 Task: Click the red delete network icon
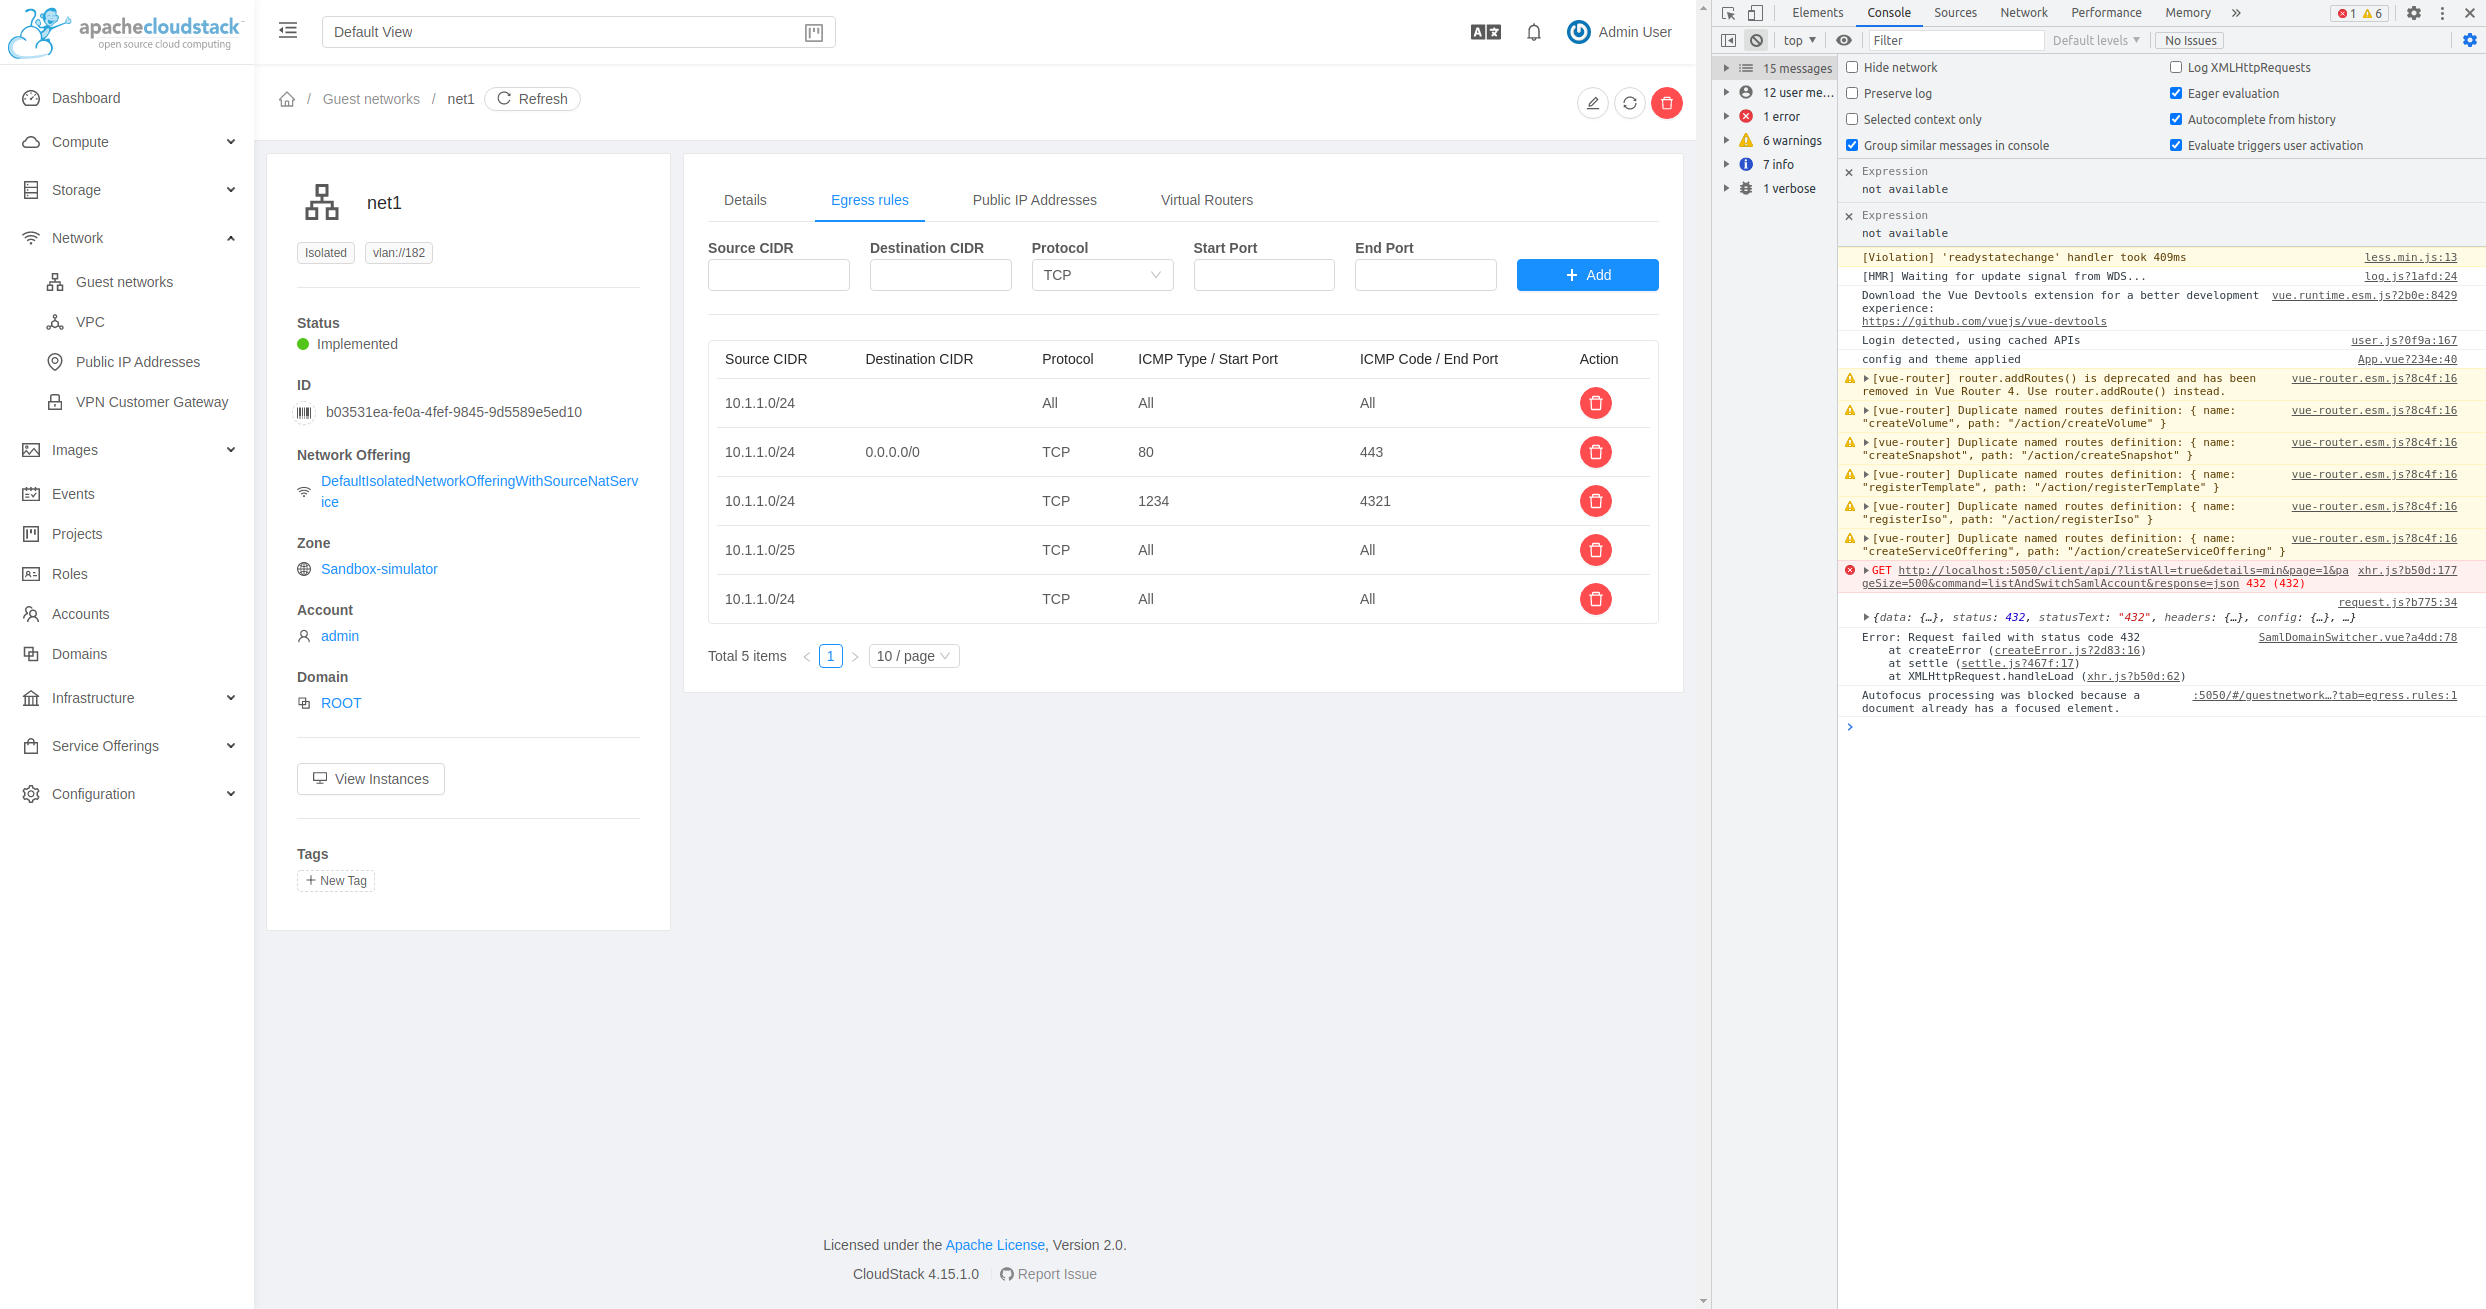[x=1666, y=103]
